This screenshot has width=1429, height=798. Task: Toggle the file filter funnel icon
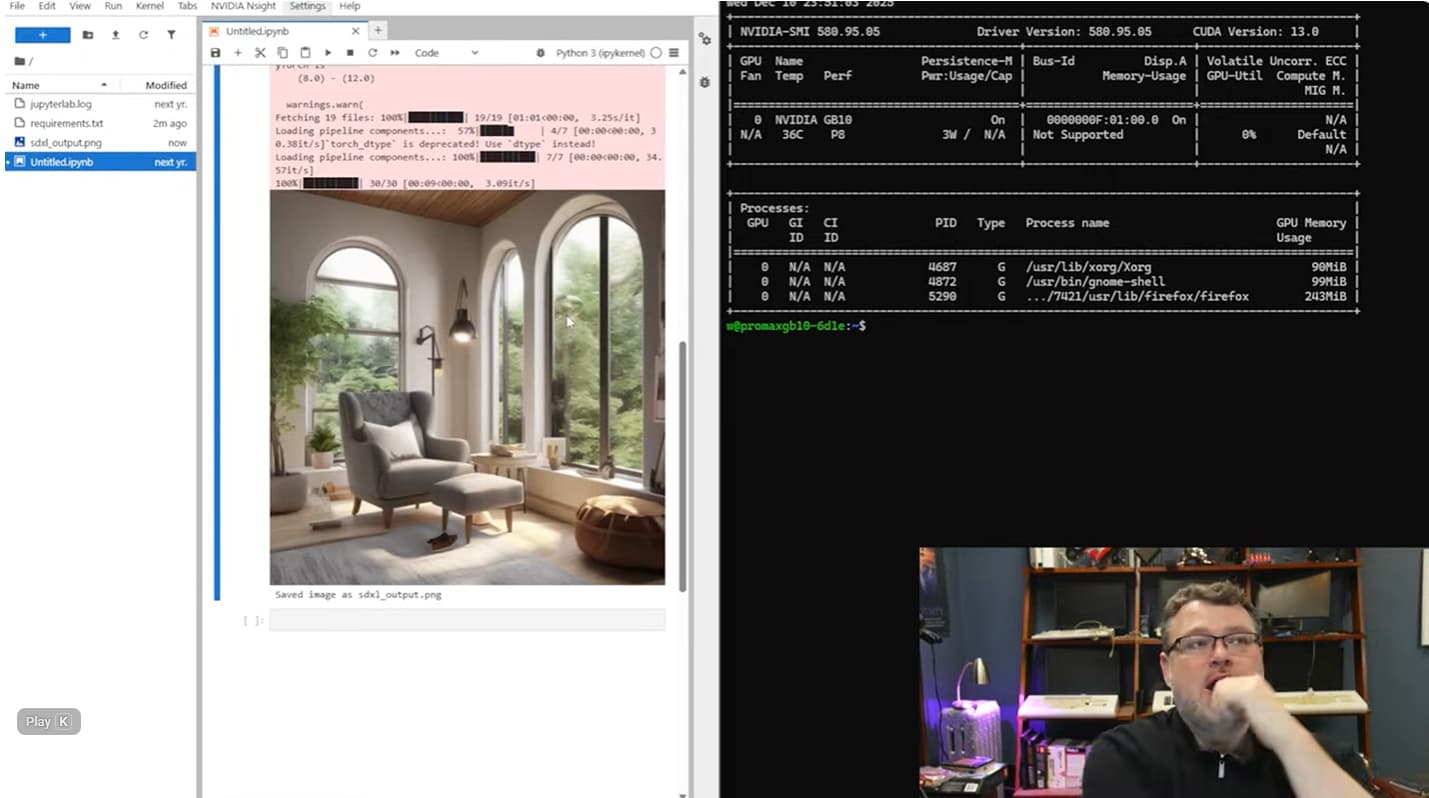click(x=171, y=35)
